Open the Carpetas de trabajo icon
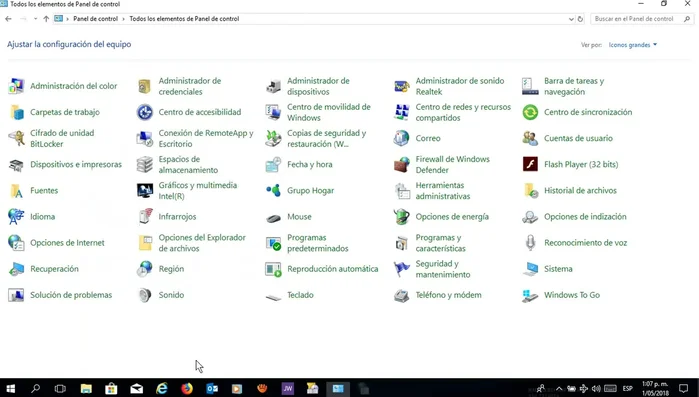The height and width of the screenshot is (397, 699). 16,112
